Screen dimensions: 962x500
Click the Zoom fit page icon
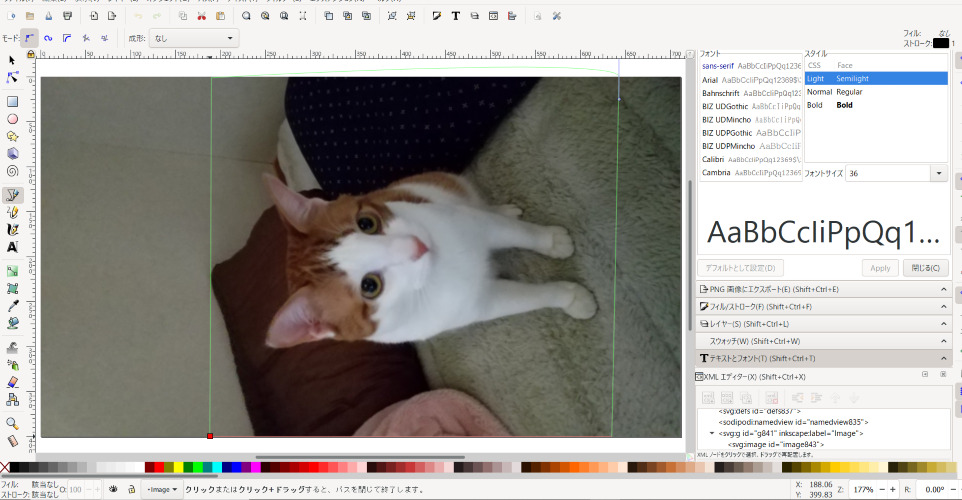(x=284, y=16)
